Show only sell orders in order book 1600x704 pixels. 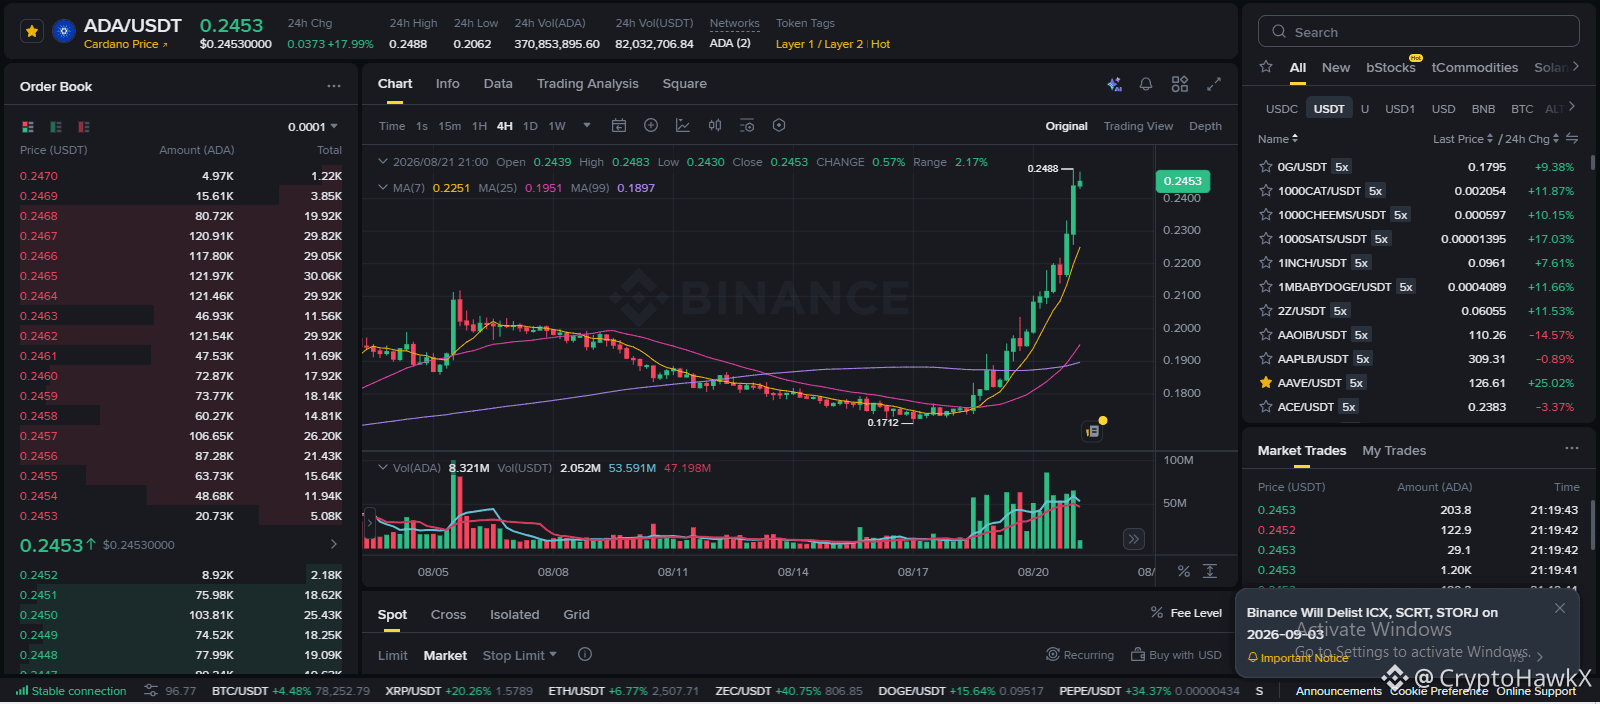click(x=84, y=127)
